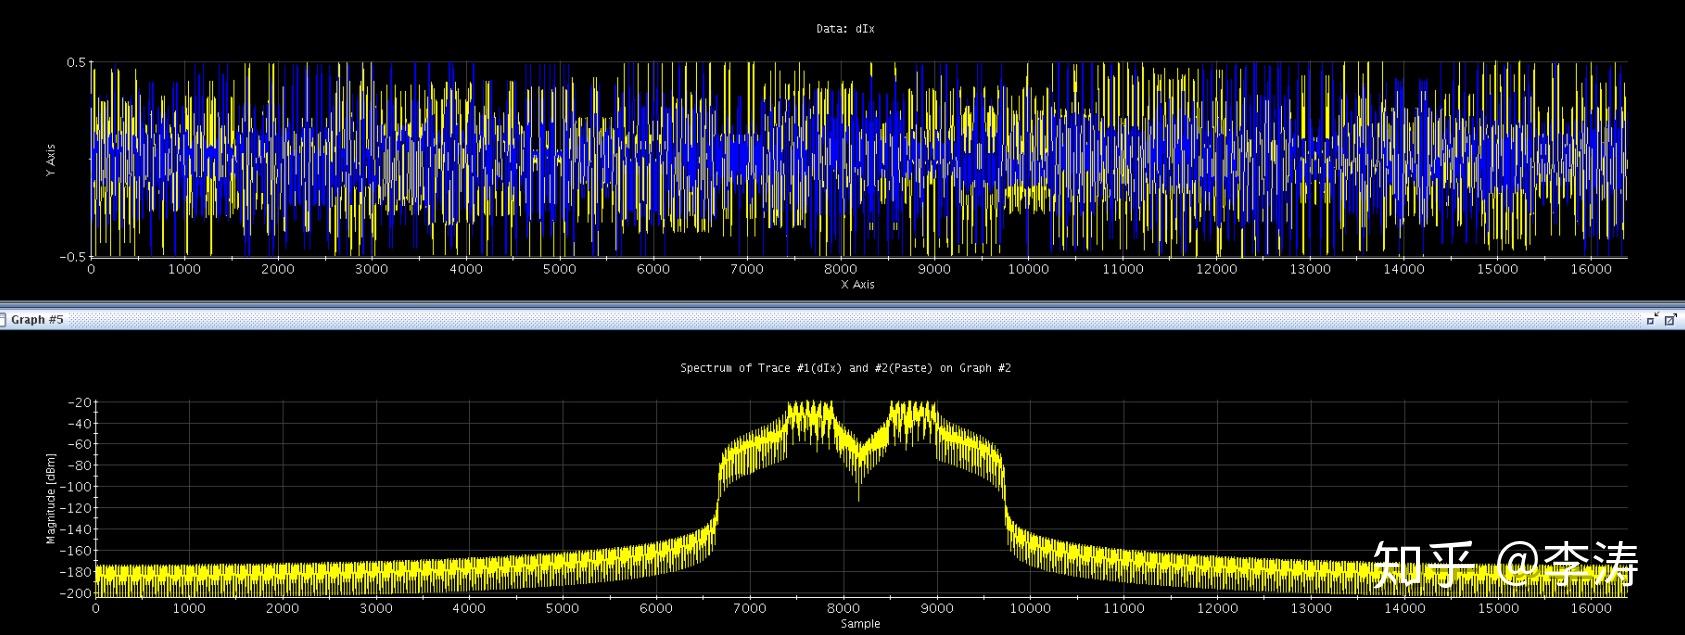Select the Graph #5 window title bar
The width and height of the screenshot is (1685, 635).
pos(842,319)
